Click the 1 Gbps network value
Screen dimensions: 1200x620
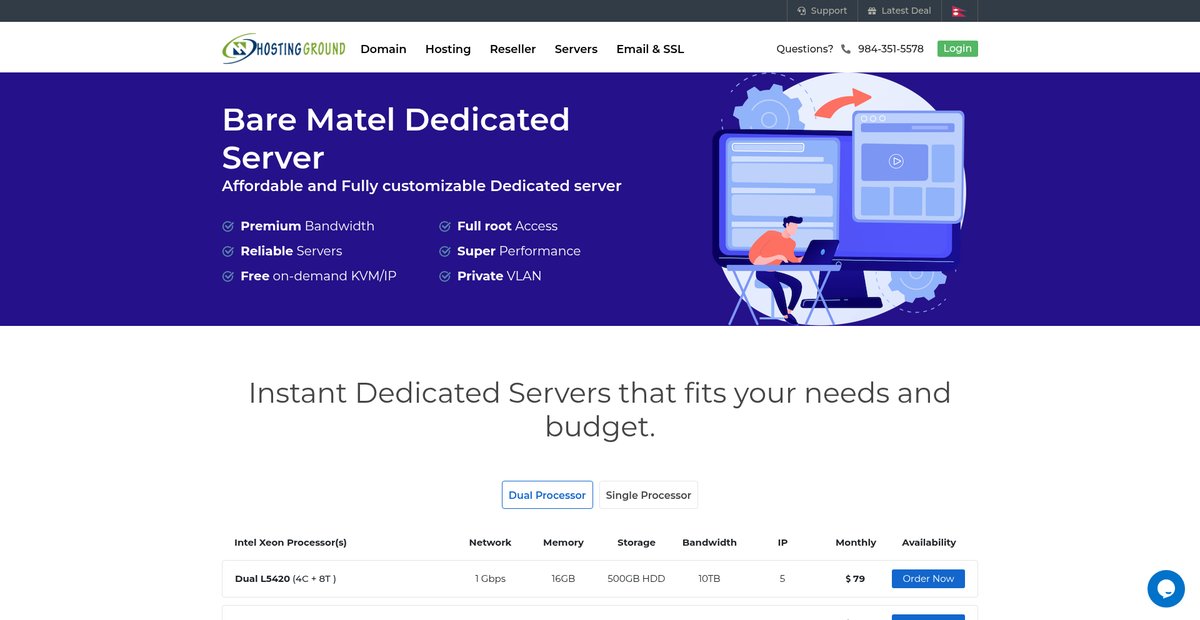click(x=490, y=579)
